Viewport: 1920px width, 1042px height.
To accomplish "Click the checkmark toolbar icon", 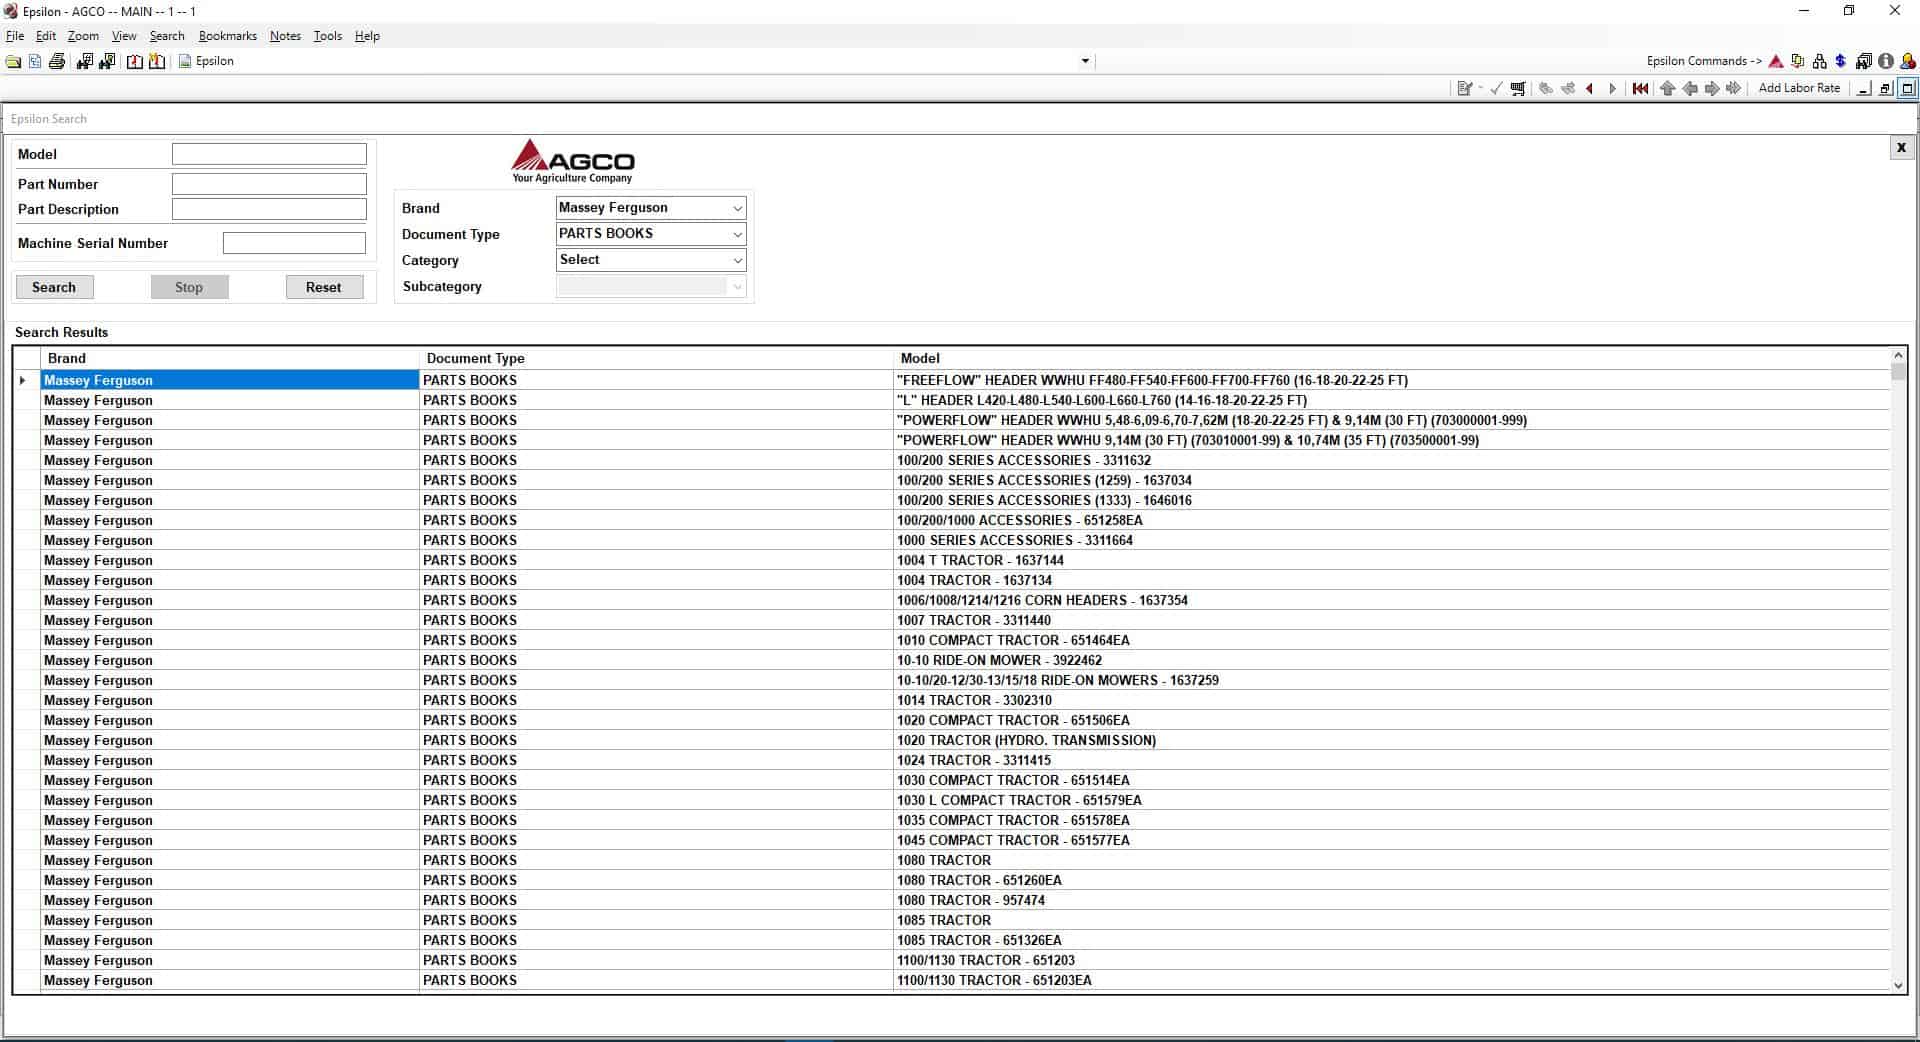I will pyautogui.click(x=1496, y=89).
